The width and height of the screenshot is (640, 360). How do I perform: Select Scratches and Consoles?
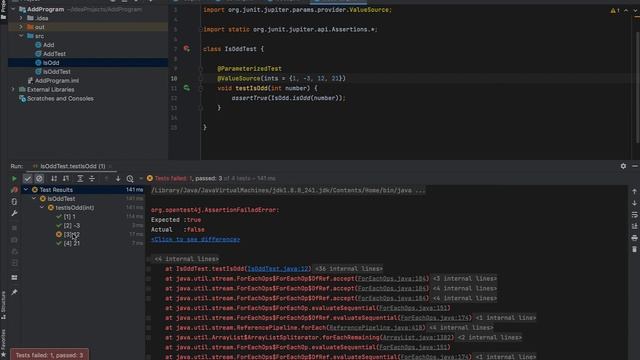[x=60, y=99]
